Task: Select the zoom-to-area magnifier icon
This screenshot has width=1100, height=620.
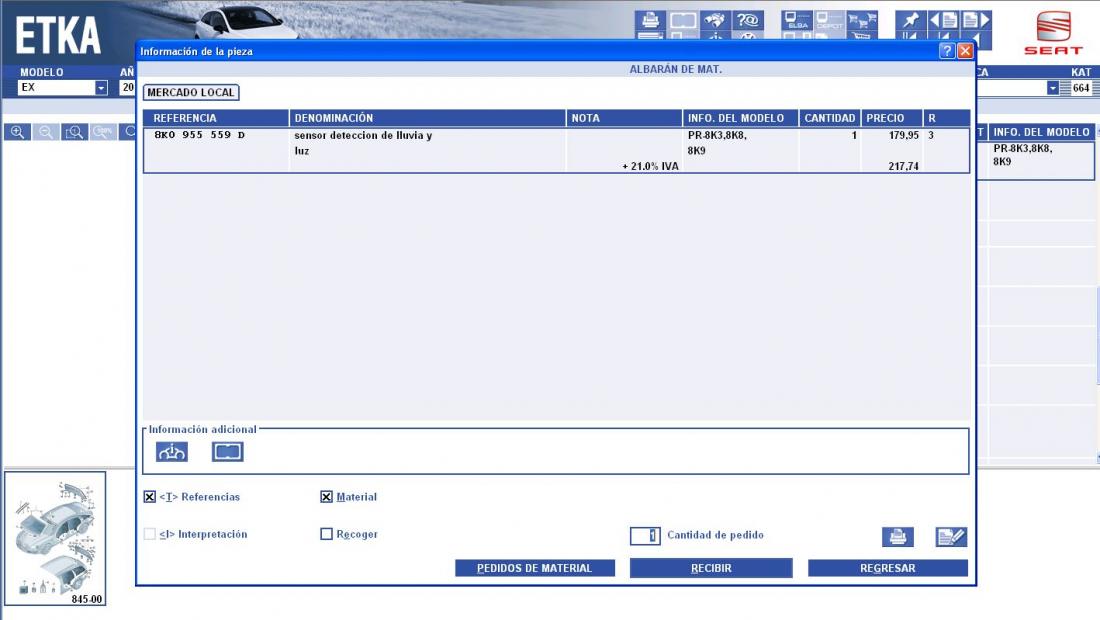Action: pos(74,132)
